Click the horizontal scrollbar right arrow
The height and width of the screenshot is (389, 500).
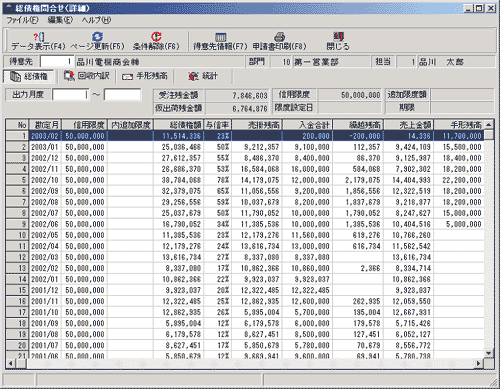[479, 363]
